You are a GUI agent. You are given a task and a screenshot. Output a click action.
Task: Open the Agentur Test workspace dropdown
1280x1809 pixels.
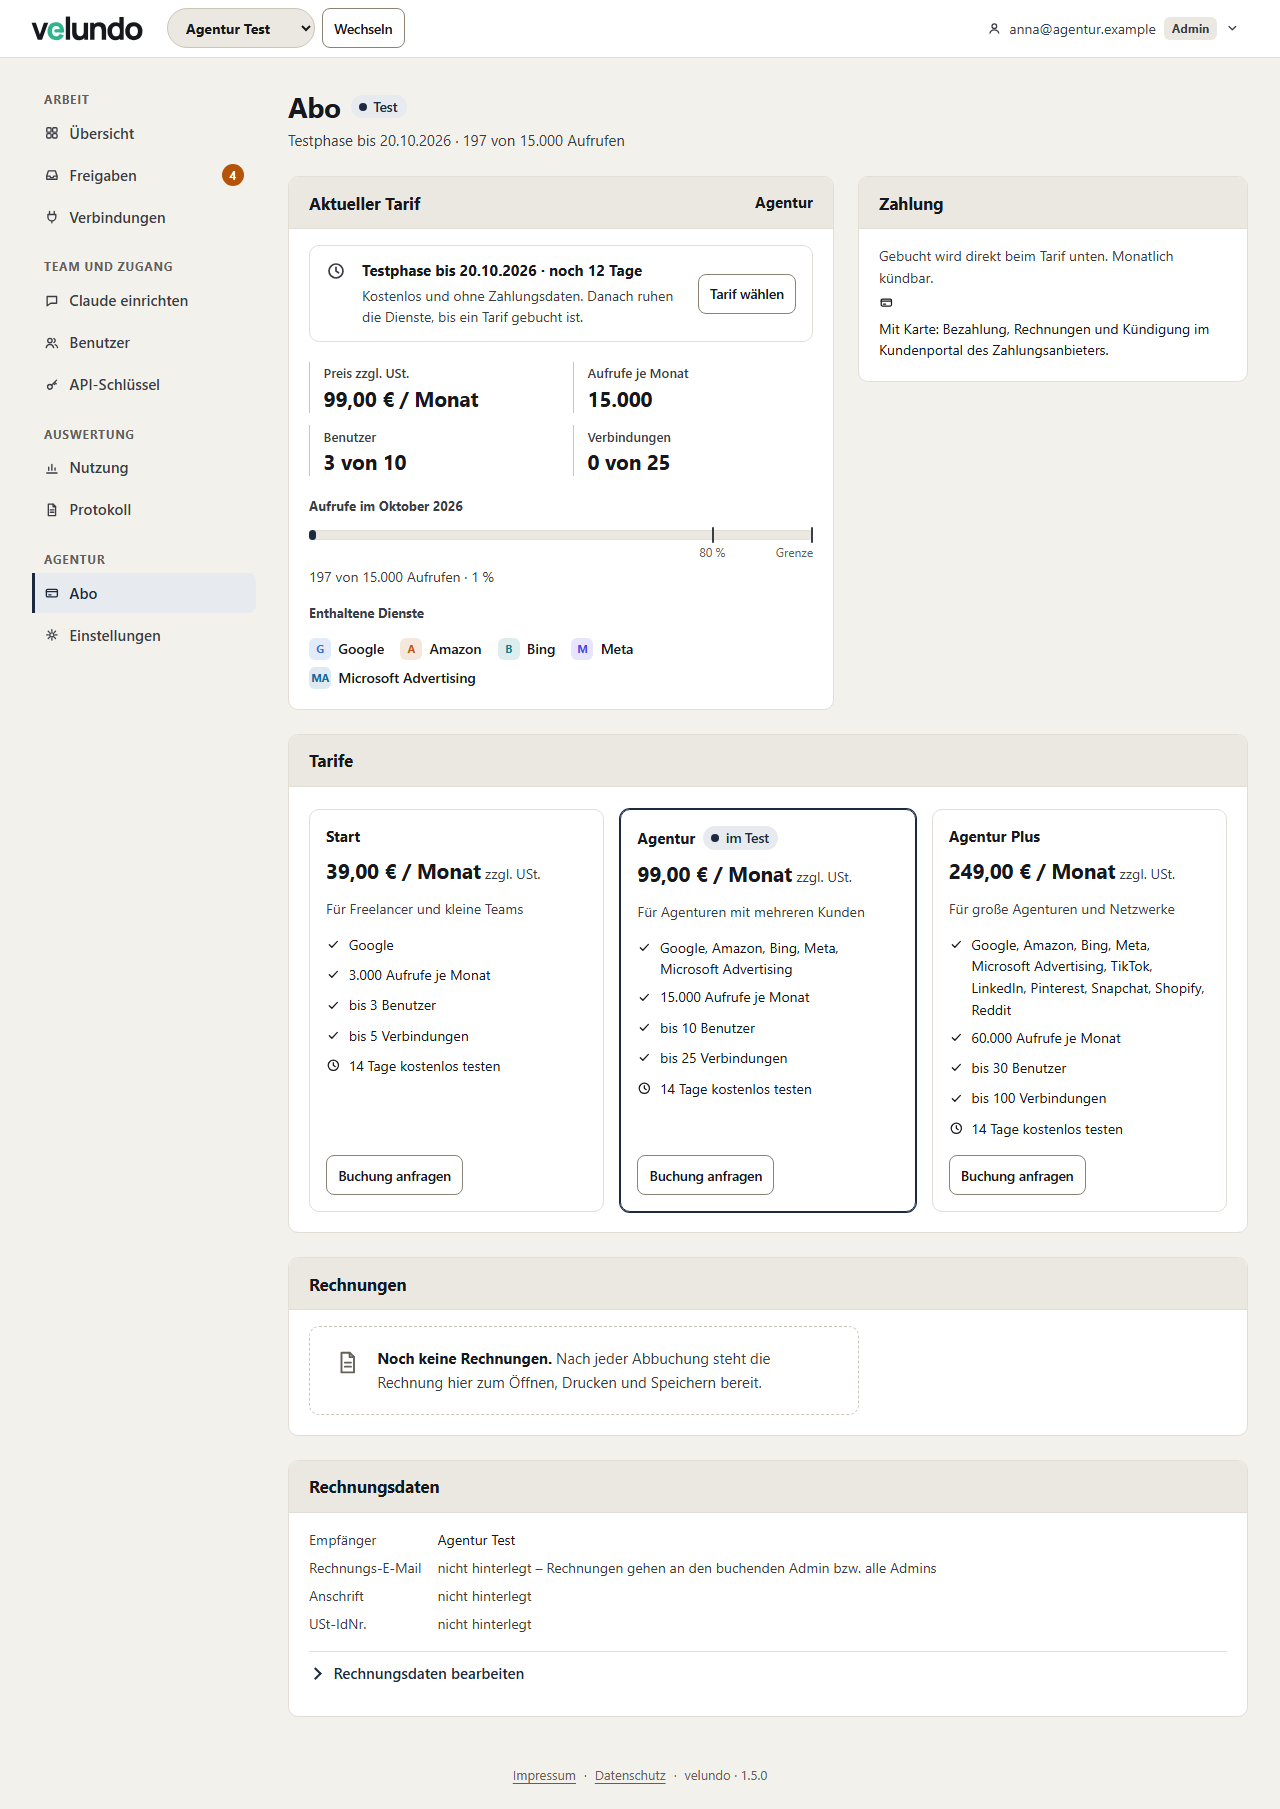(x=241, y=28)
